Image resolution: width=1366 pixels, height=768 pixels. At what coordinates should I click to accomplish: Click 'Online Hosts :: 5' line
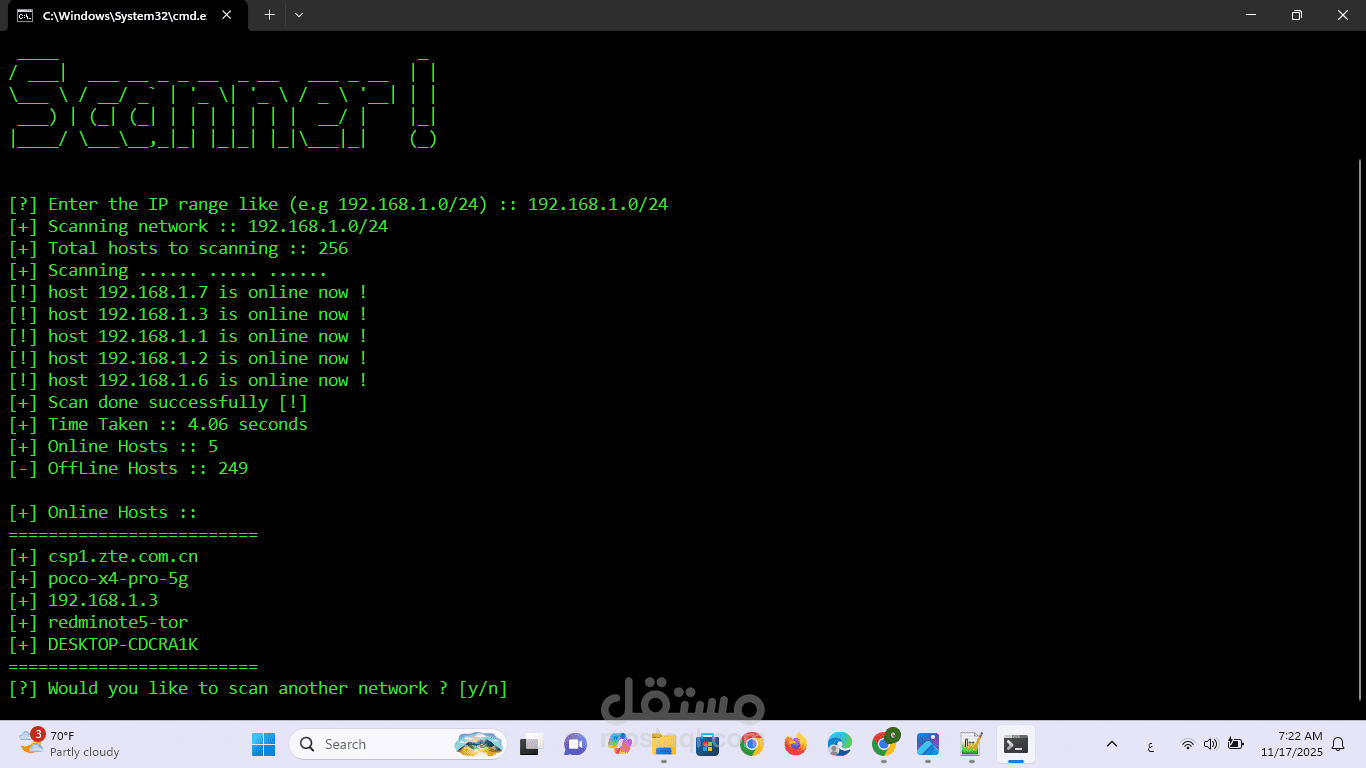point(113,446)
